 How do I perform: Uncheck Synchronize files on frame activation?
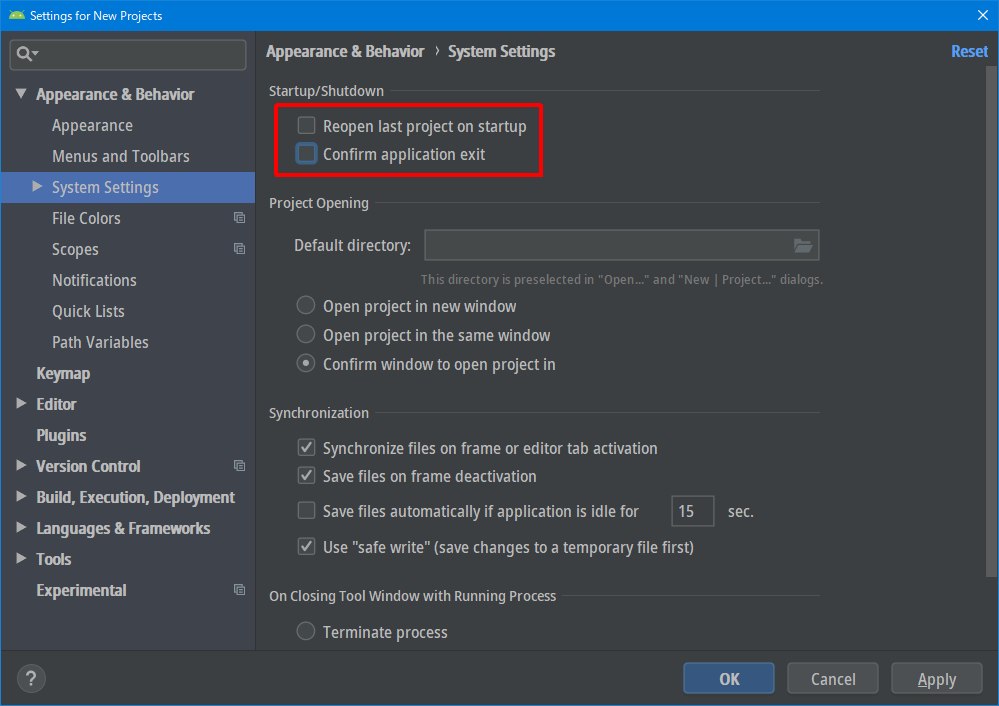click(306, 447)
